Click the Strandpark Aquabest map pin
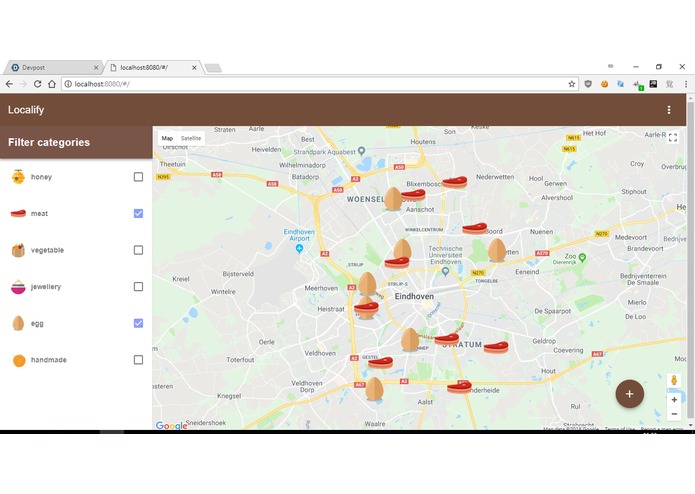The width and height of the screenshot is (695, 494). pos(361,151)
